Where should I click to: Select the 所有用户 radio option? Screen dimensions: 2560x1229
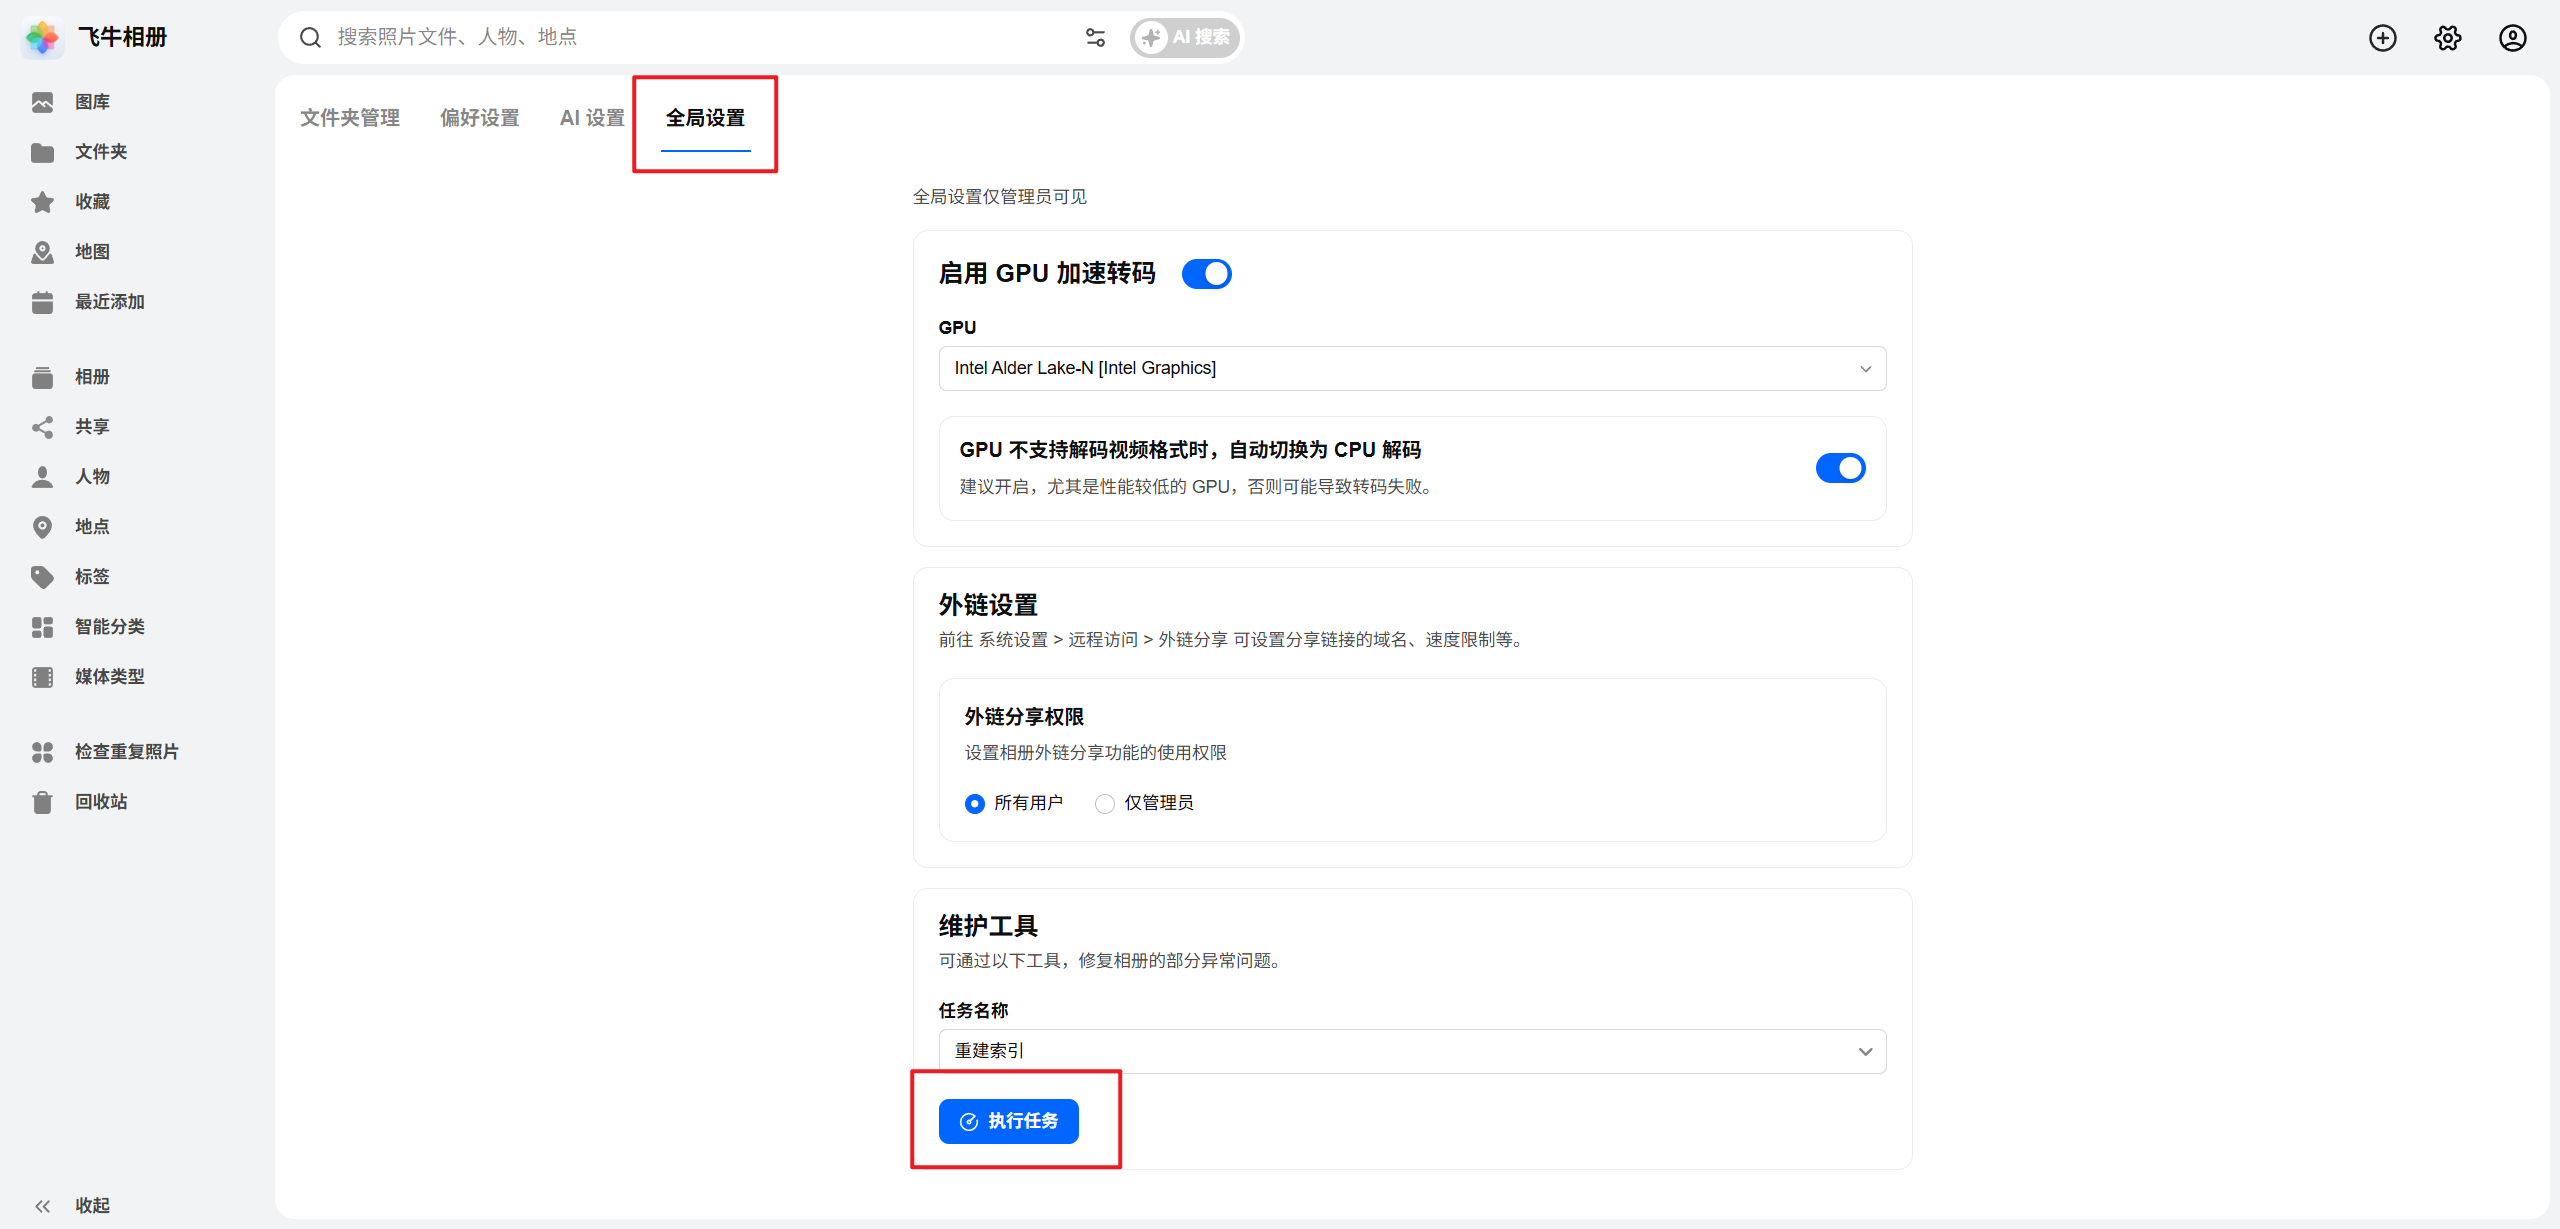(975, 804)
